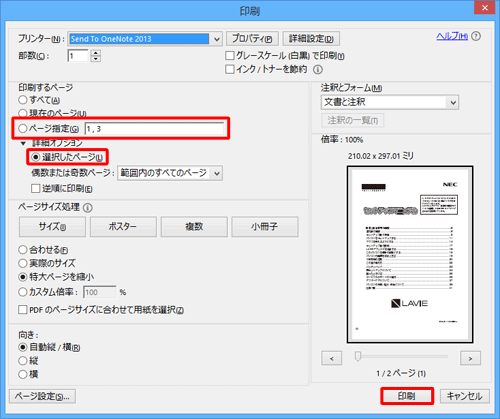Click the help question mark icon
The image size is (500, 419).
pyautogui.click(x=476, y=36)
